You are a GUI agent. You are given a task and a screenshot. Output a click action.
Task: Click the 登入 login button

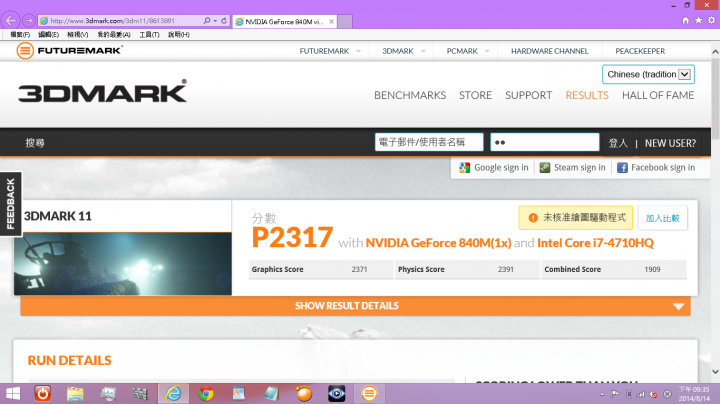coord(618,143)
